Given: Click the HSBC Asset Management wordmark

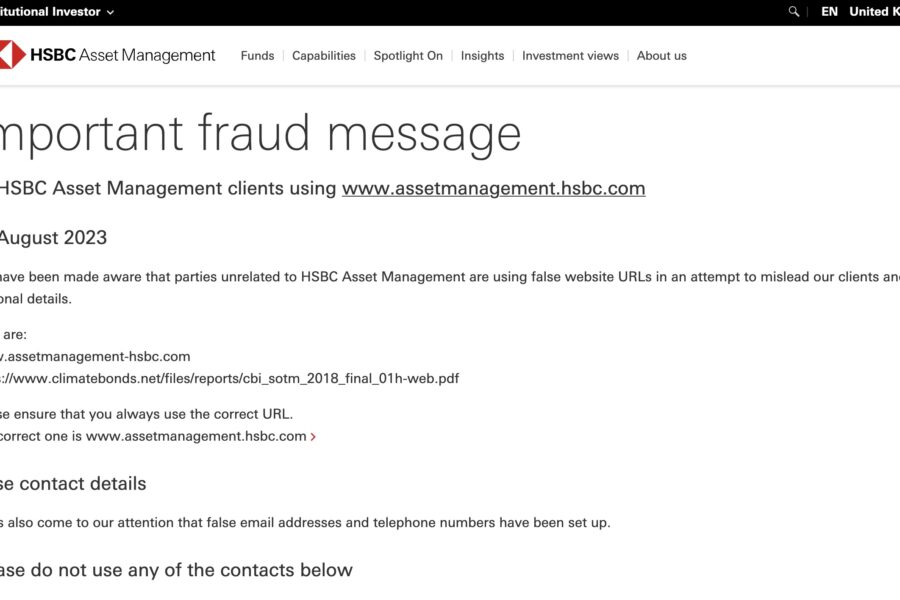Looking at the screenshot, I should click(x=122, y=55).
